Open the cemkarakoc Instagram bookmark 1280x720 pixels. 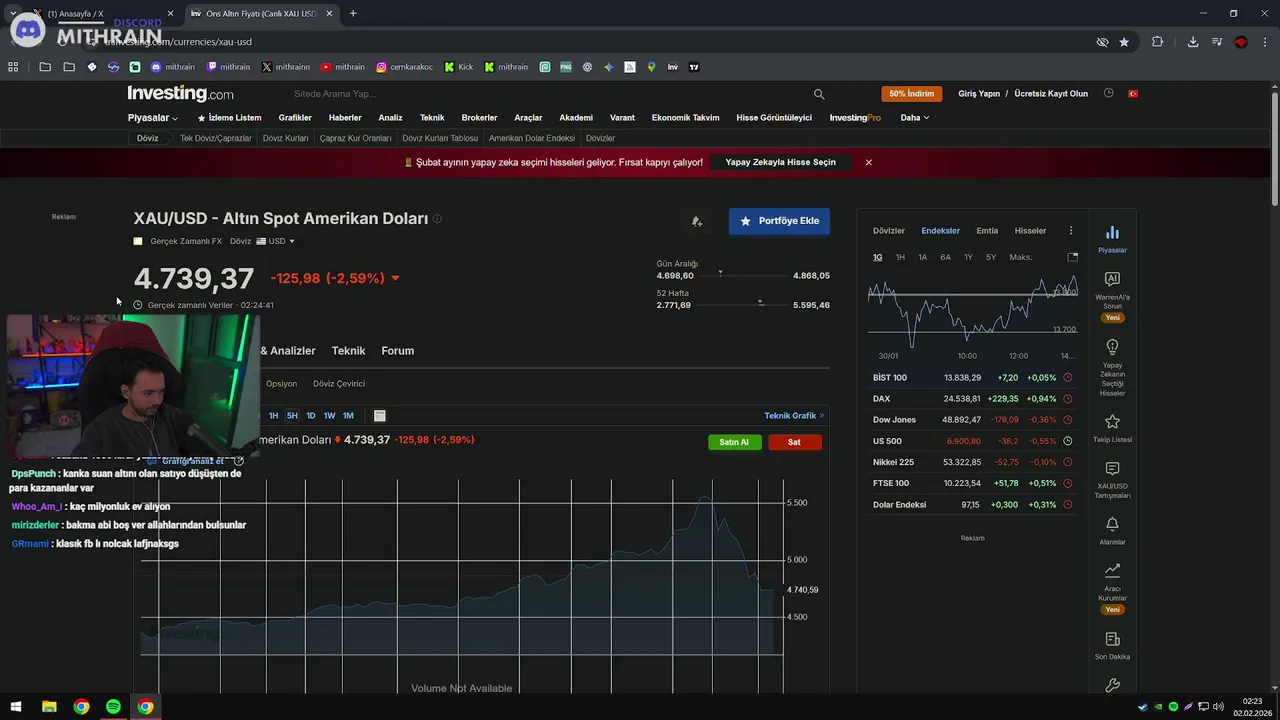[x=404, y=67]
